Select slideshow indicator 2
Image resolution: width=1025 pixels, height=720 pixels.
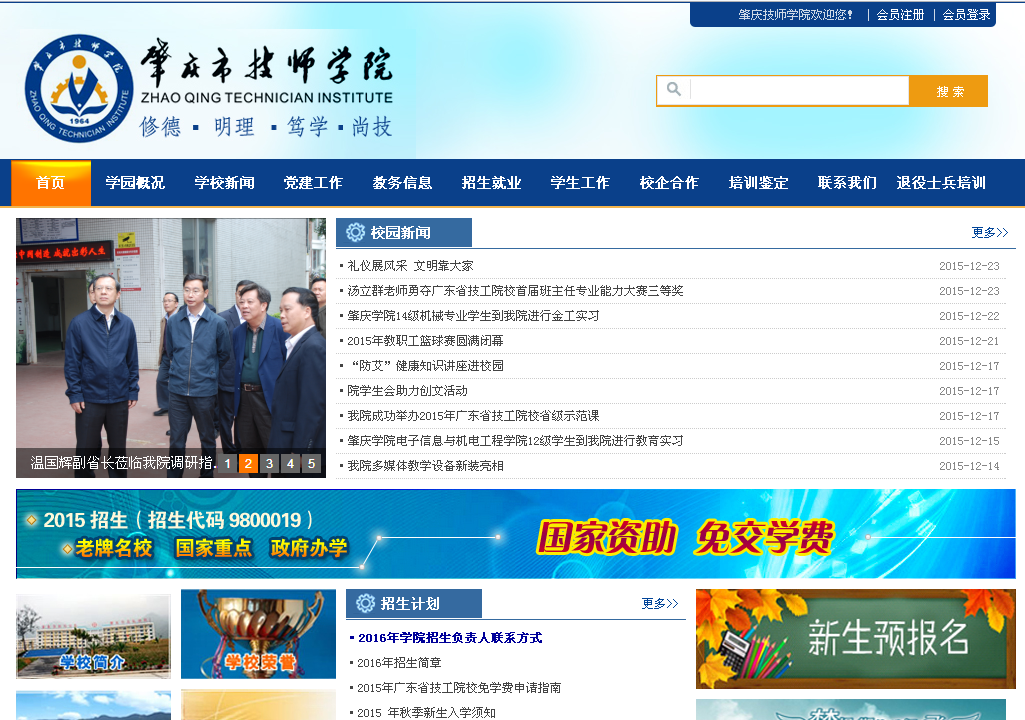click(x=248, y=464)
